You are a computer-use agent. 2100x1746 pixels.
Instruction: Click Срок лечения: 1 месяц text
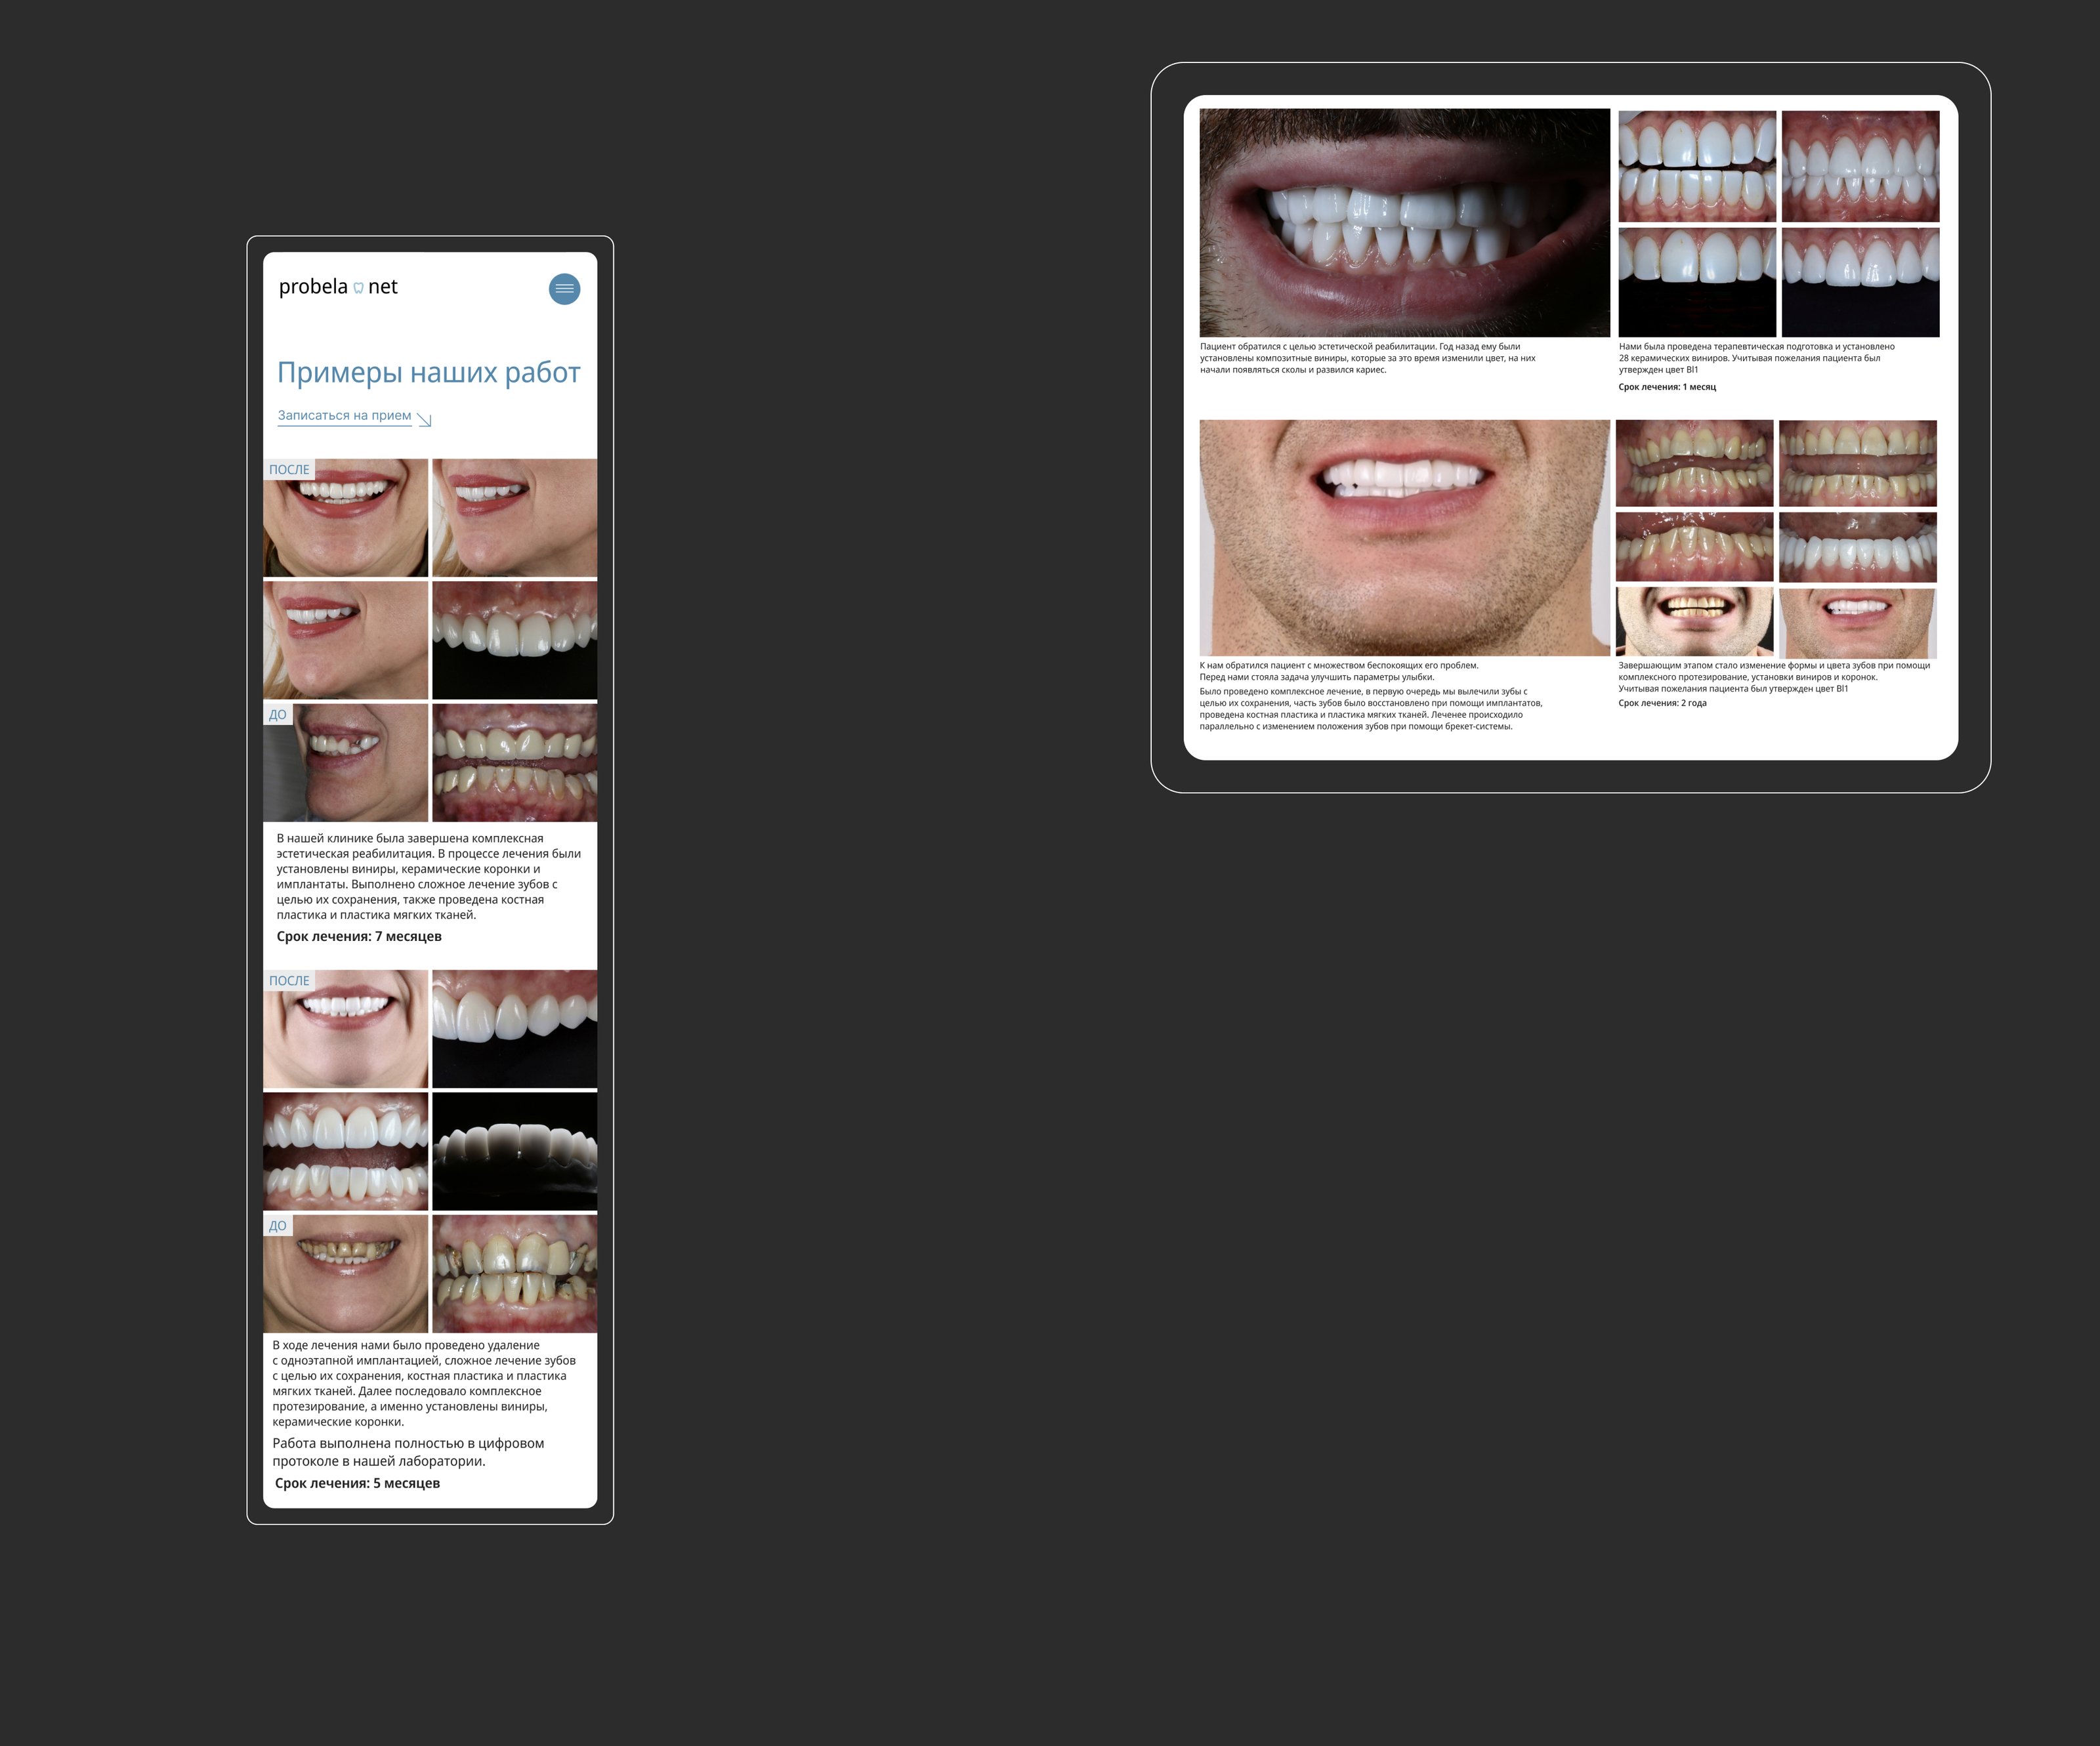pos(1667,387)
